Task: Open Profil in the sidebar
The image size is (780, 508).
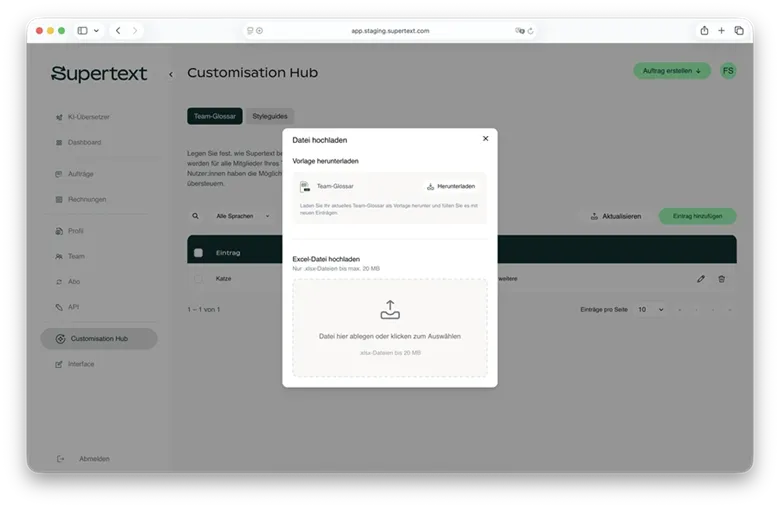Action: point(70,231)
